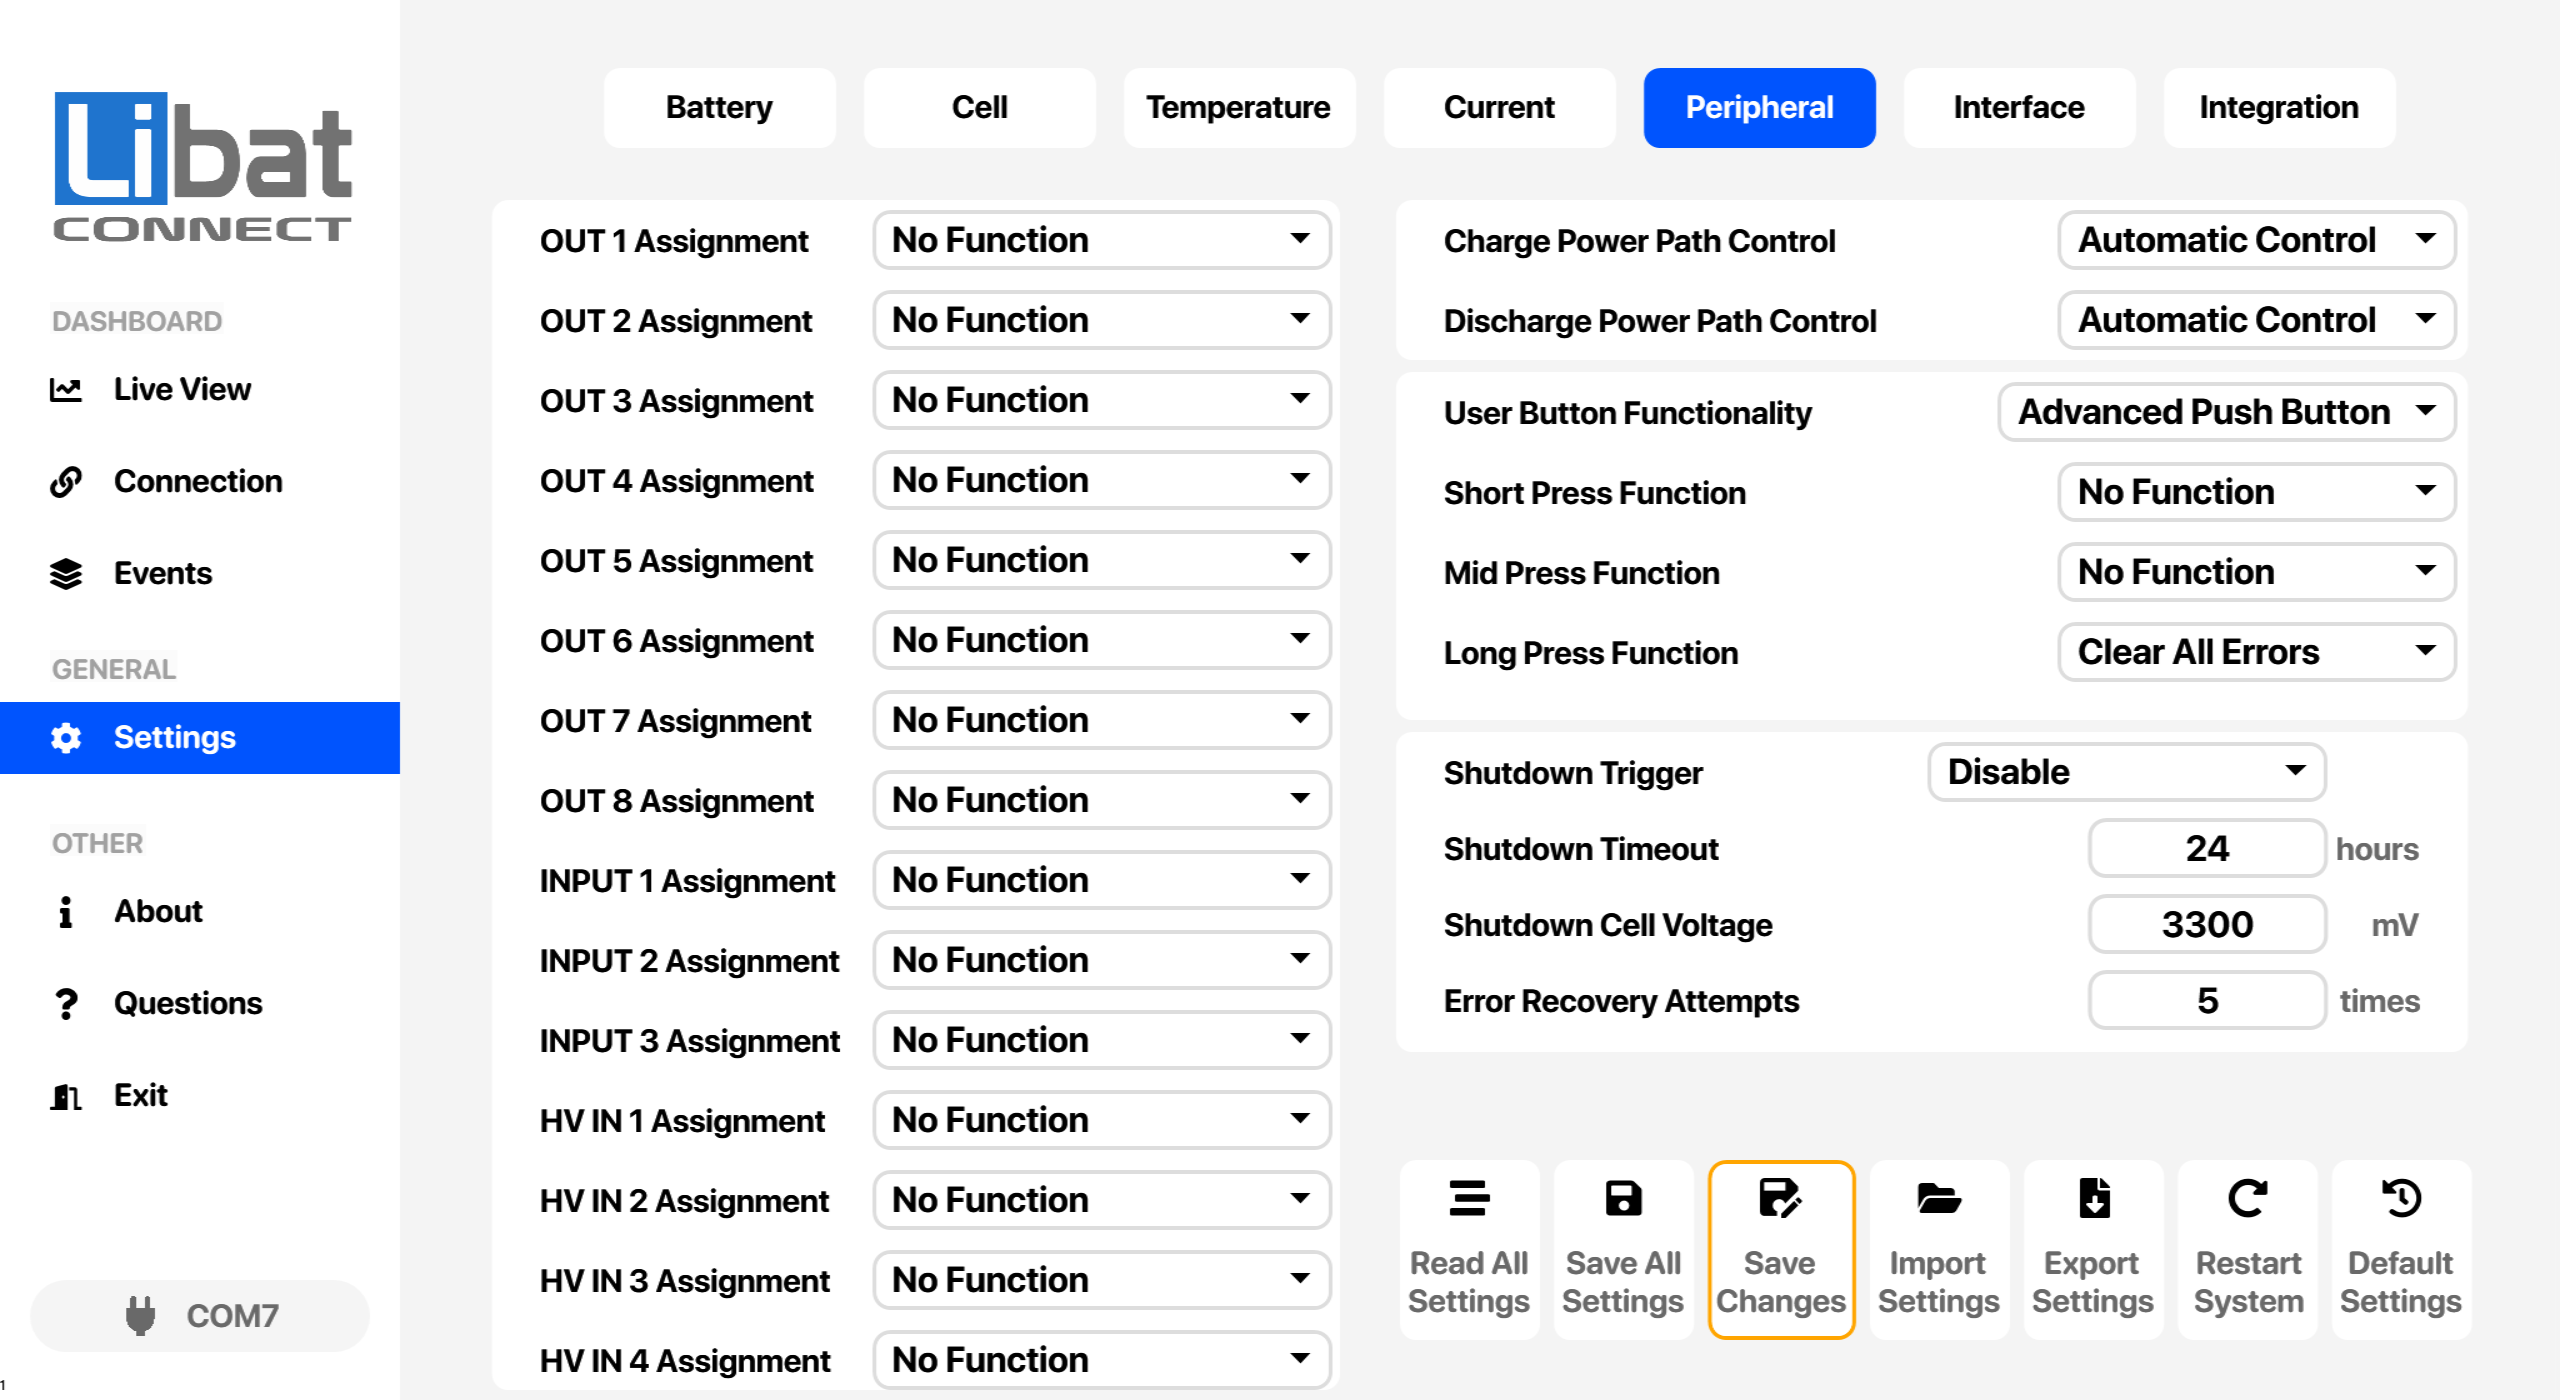The height and width of the screenshot is (1400, 2560).
Task: Click the Import Settings folder icon
Action: [x=1938, y=1198]
